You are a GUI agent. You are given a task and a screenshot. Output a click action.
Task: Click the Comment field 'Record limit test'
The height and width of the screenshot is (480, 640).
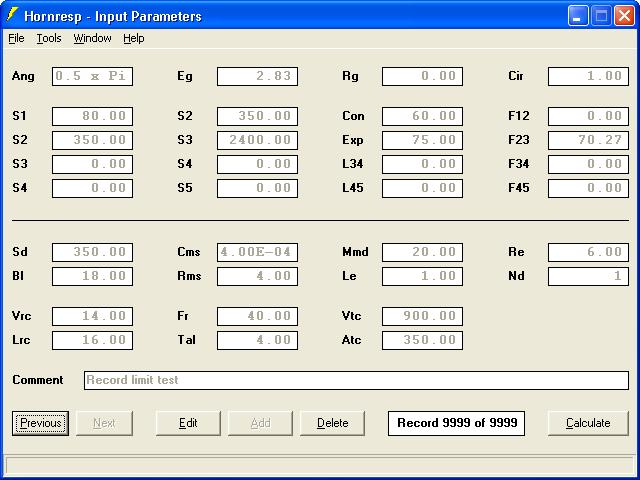tap(356, 380)
